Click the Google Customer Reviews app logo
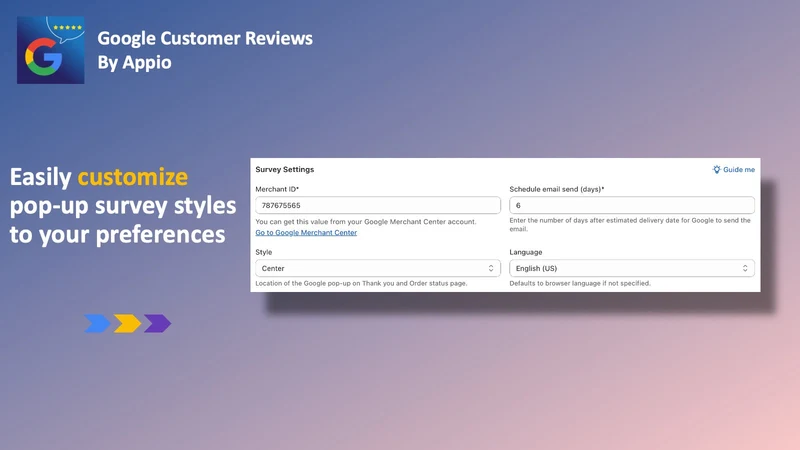This screenshot has width=800, height=450. coord(51,50)
